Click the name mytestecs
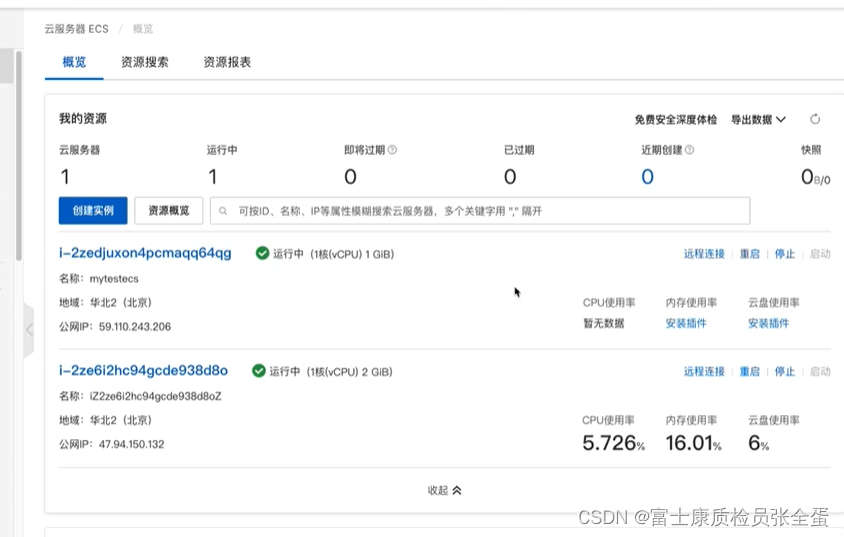Image resolution: width=844 pixels, height=537 pixels. click(114, 279)
